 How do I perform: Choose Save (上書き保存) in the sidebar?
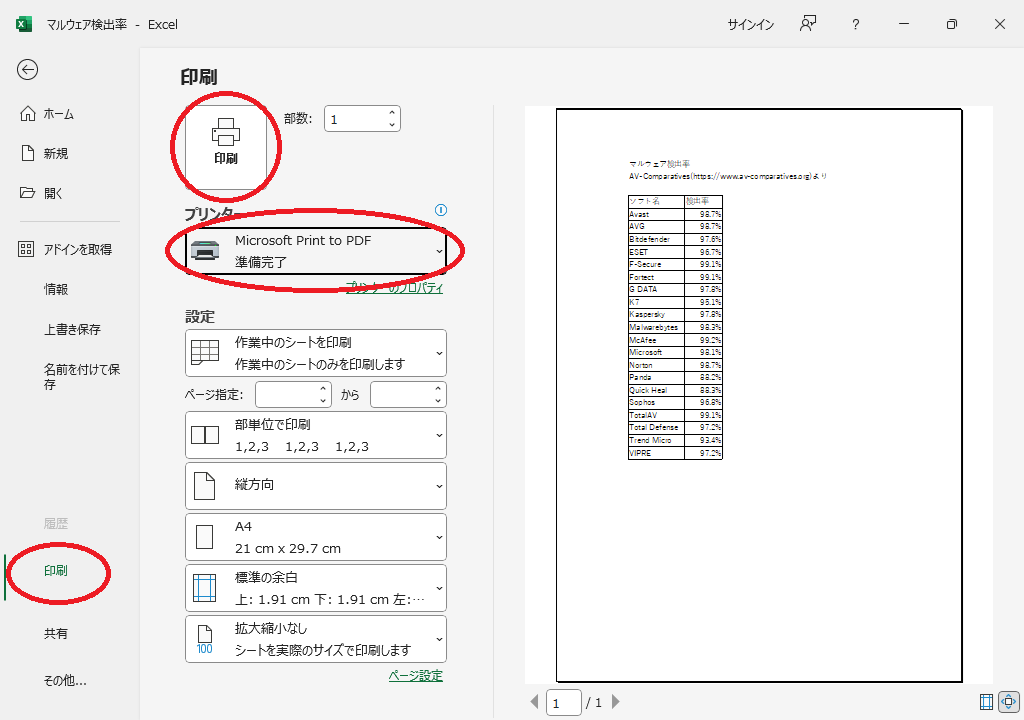click(69, 329)
